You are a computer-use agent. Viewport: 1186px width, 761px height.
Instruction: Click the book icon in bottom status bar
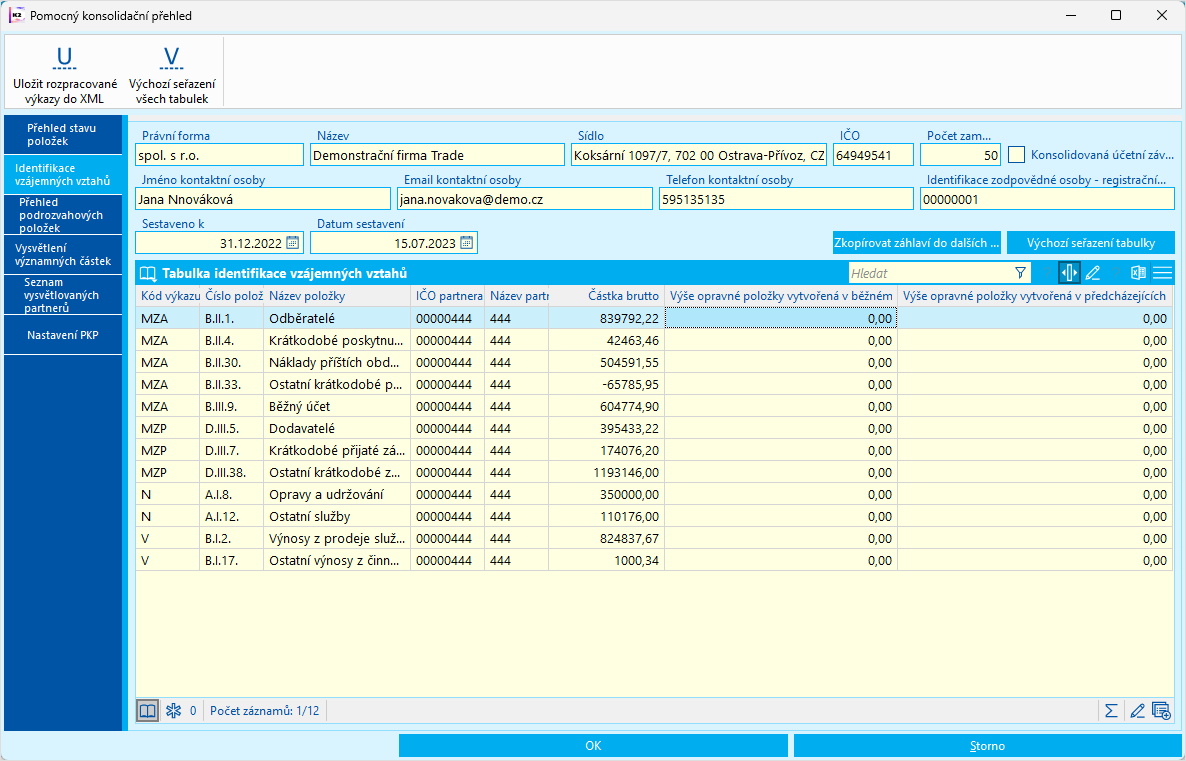coord(147,711)
